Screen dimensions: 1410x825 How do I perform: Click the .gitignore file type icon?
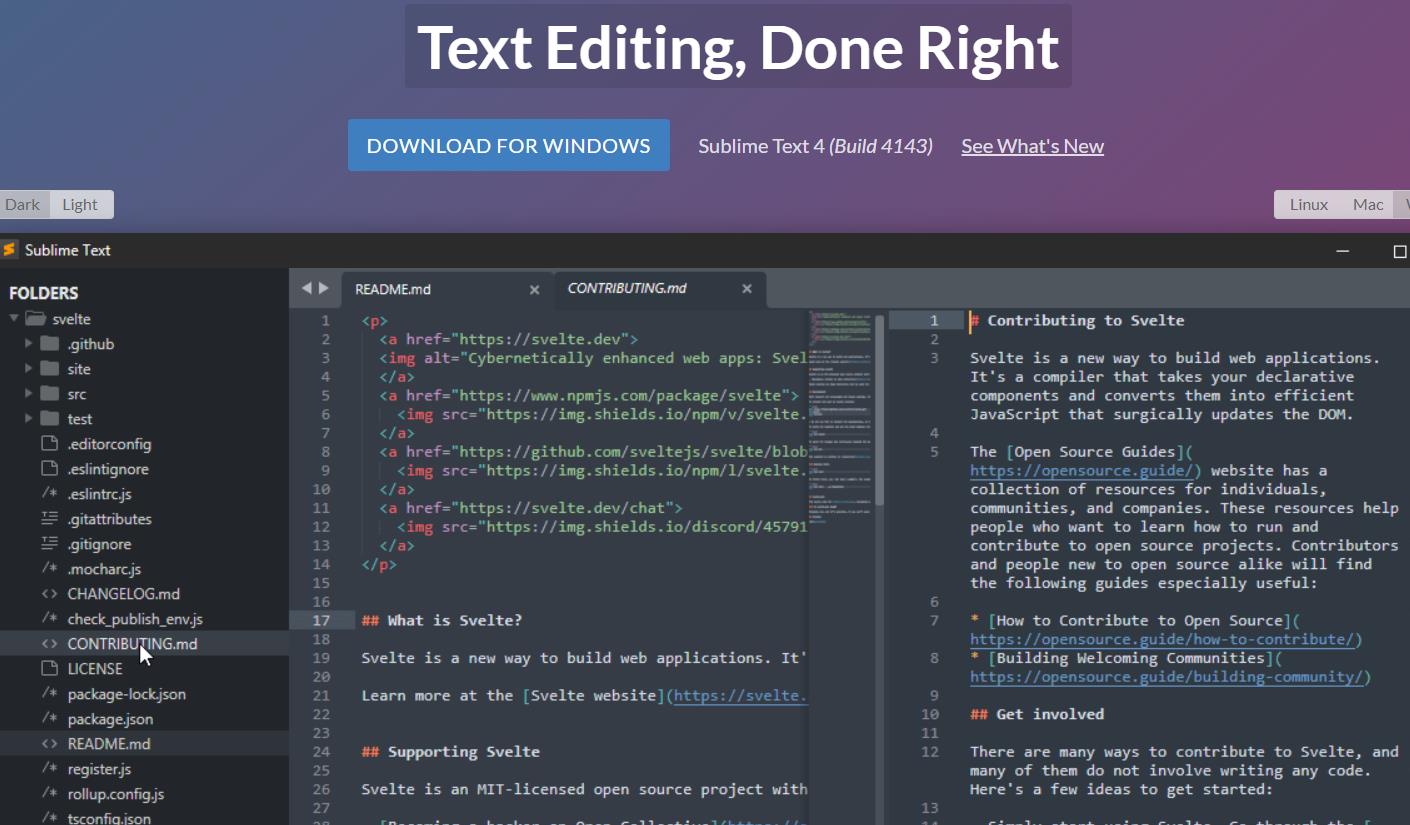coord(50,544)
